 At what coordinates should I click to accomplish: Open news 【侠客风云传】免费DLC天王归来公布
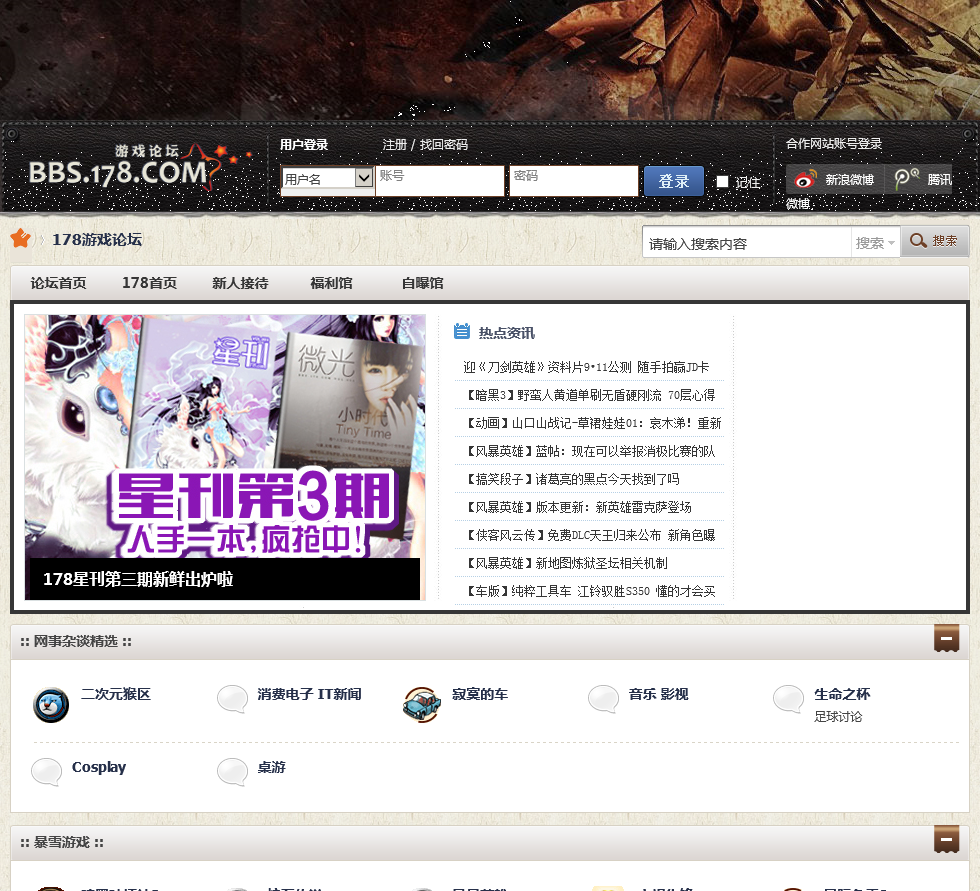coord(589,535)
